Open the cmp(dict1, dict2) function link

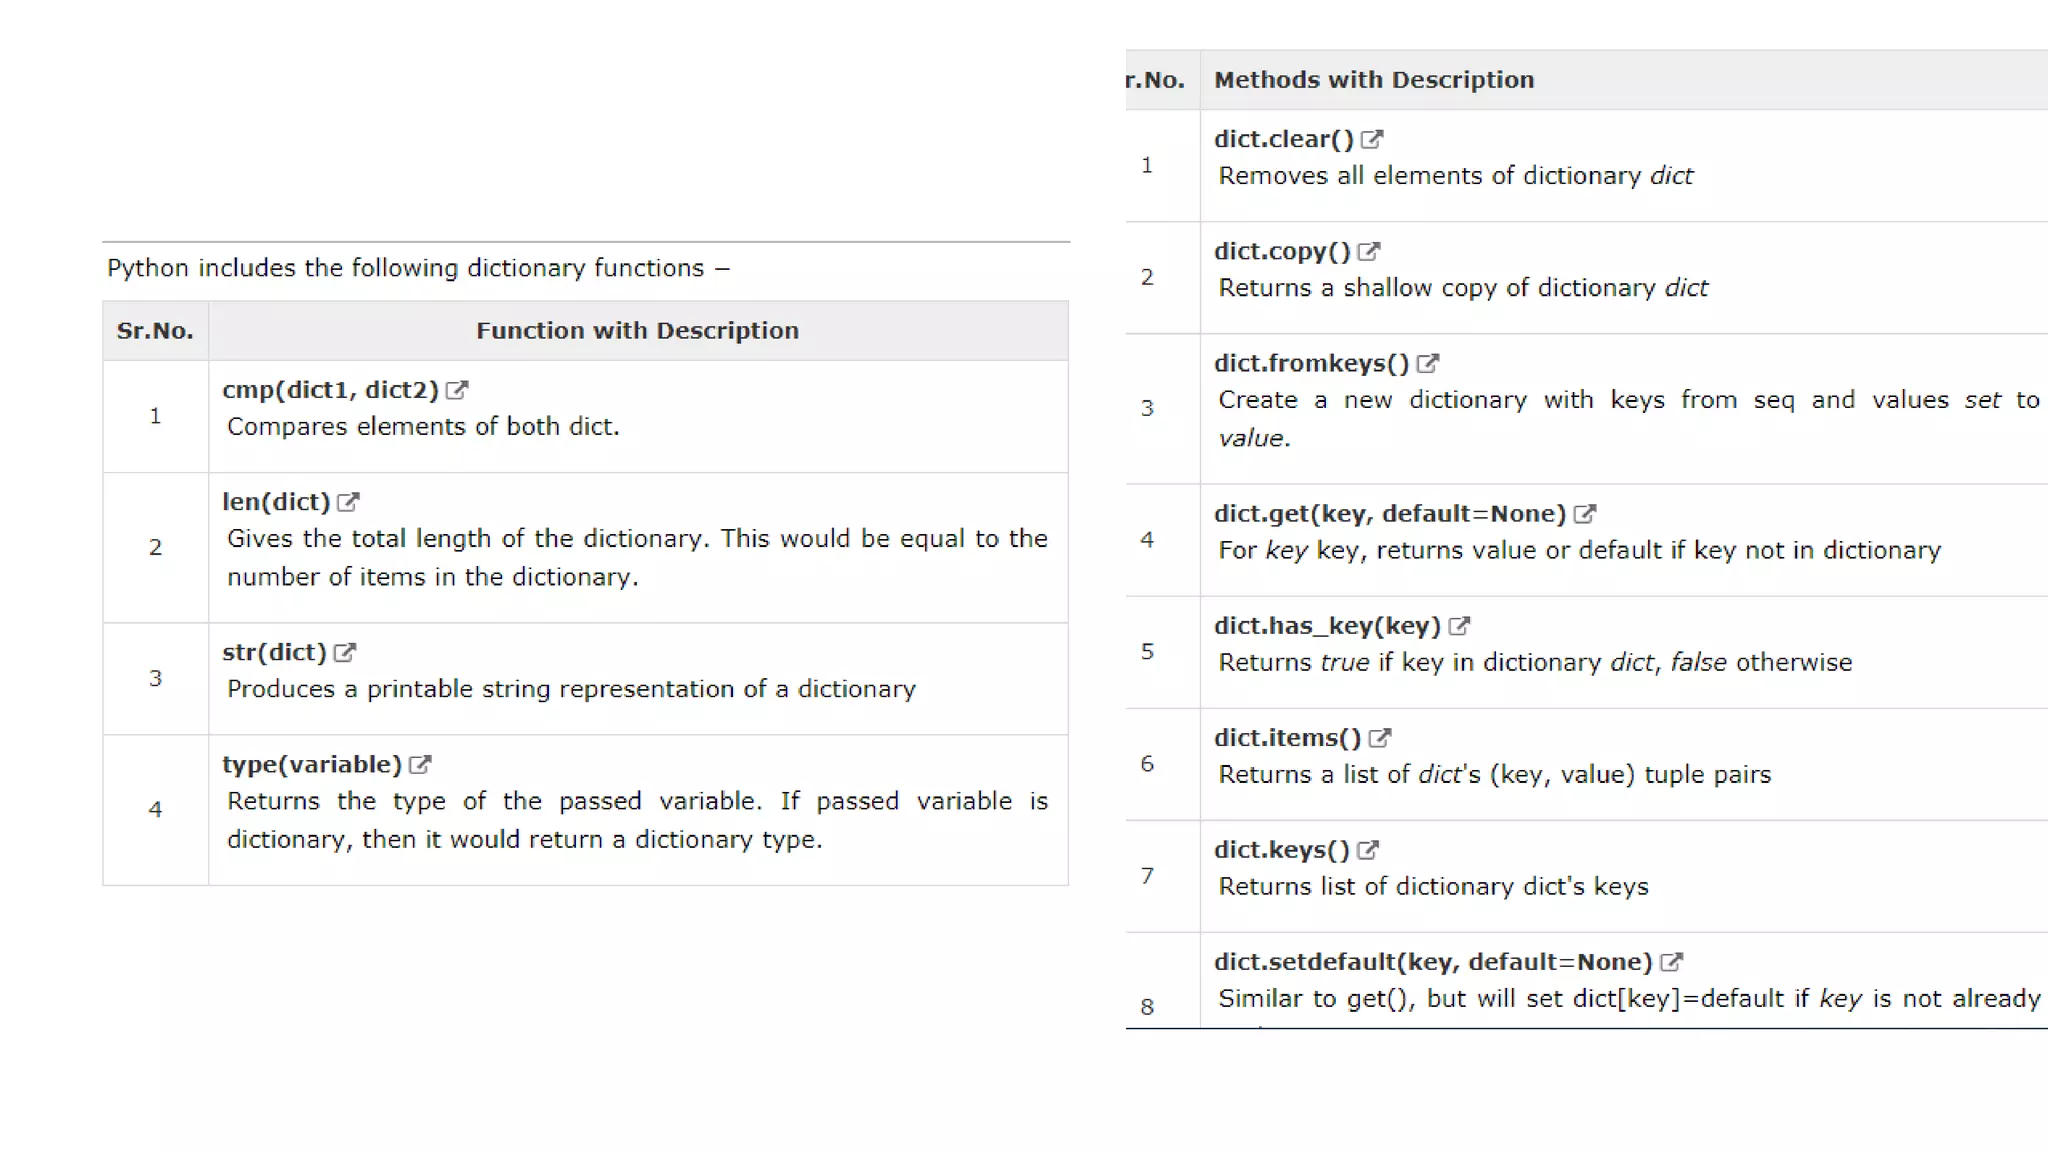[x=330, y=390]
